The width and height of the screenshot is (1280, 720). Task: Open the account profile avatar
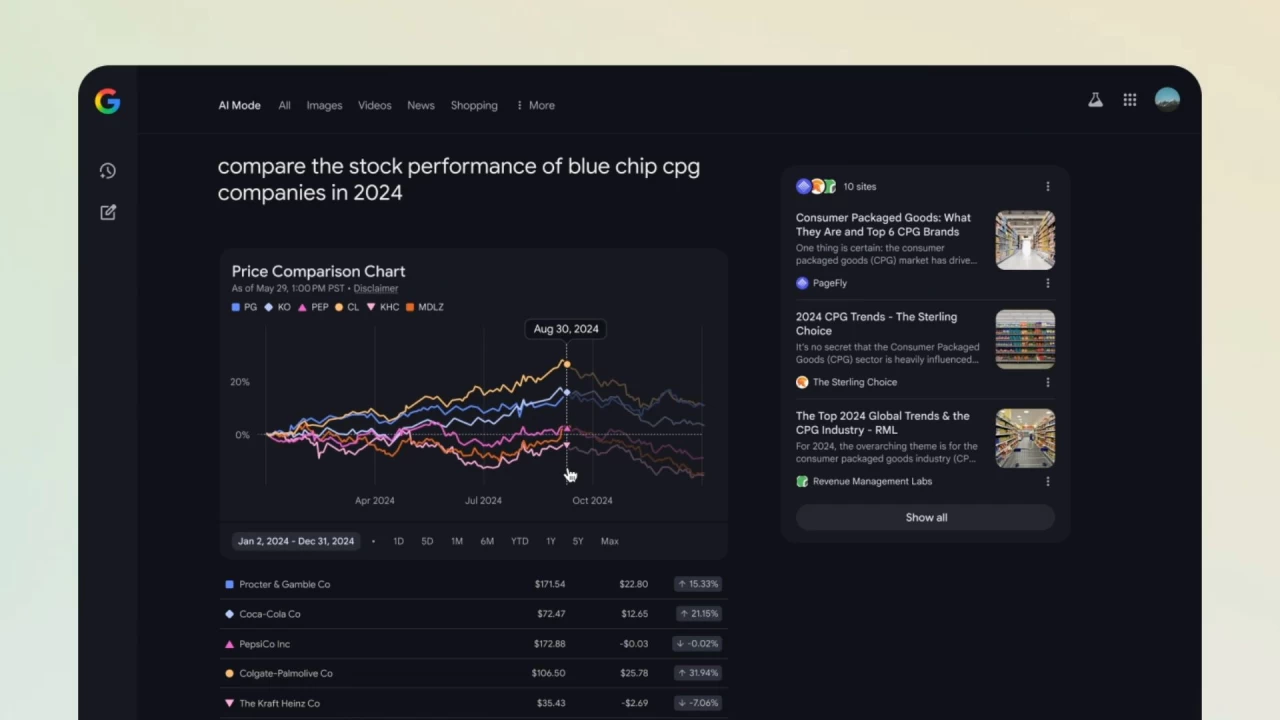click(x=1167, y=99)
